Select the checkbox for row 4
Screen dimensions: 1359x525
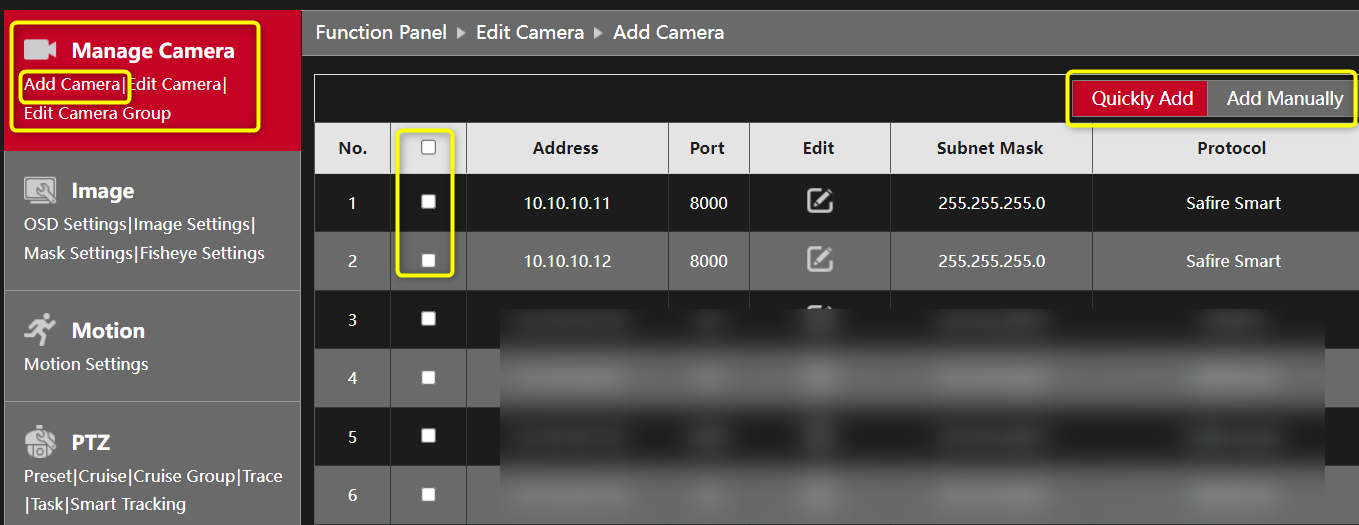(x=429, y=378)
